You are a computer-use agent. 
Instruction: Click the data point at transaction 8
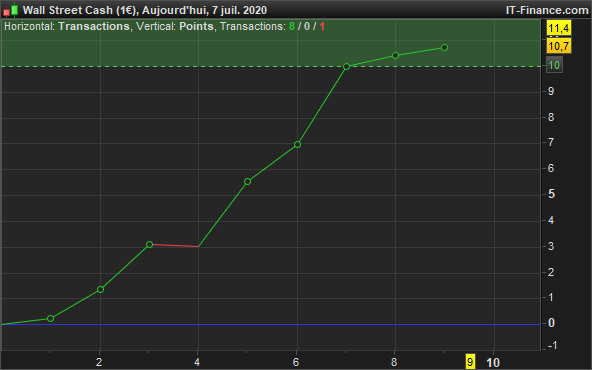point(396,56)
